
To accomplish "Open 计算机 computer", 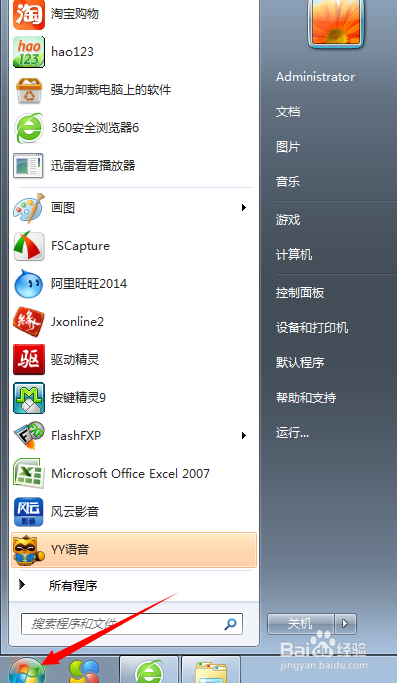I will (294, 254).
